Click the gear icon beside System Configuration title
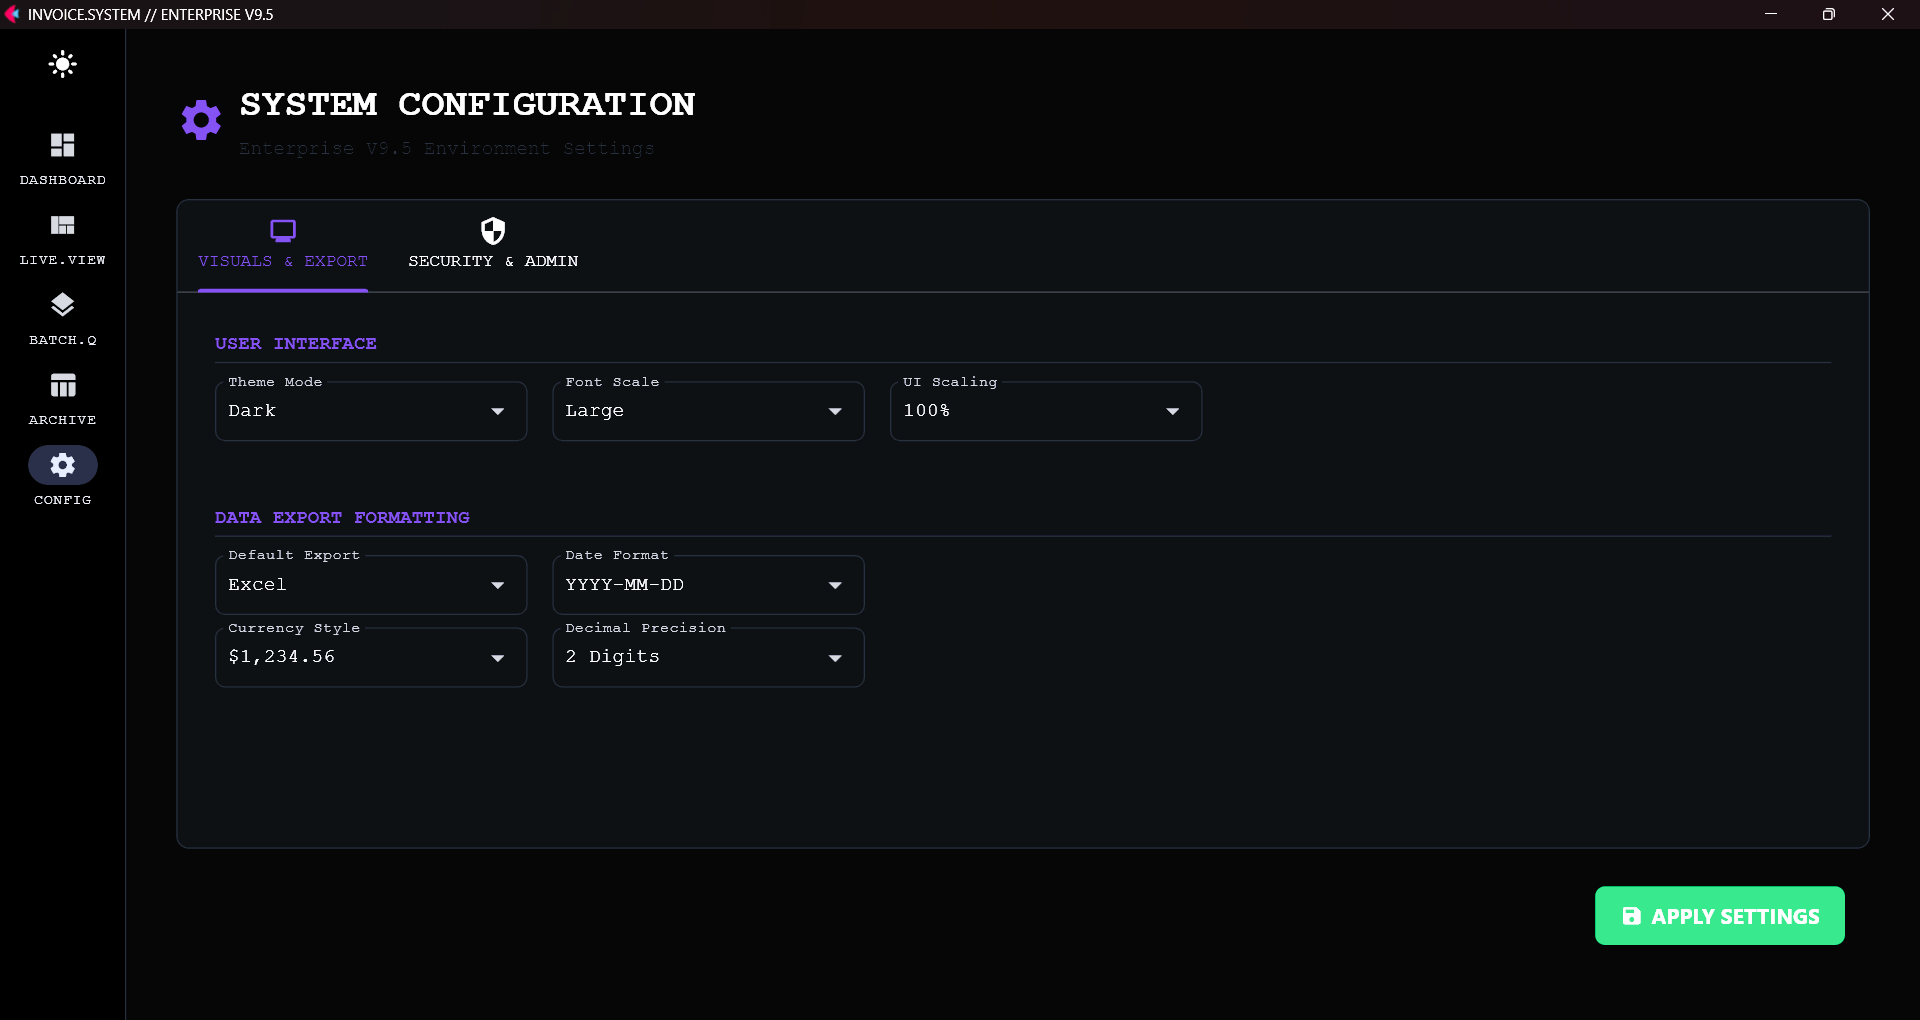 point(200,119)
